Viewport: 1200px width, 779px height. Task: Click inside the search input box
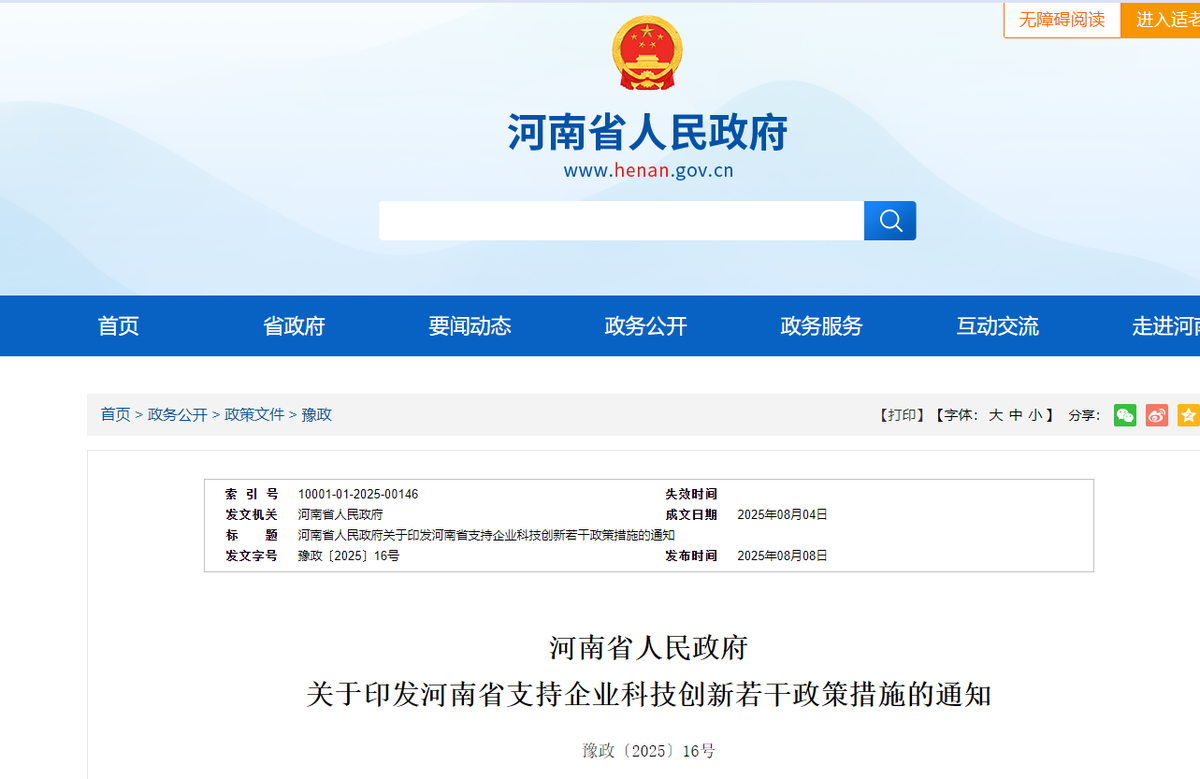click(x=620, y=220)
